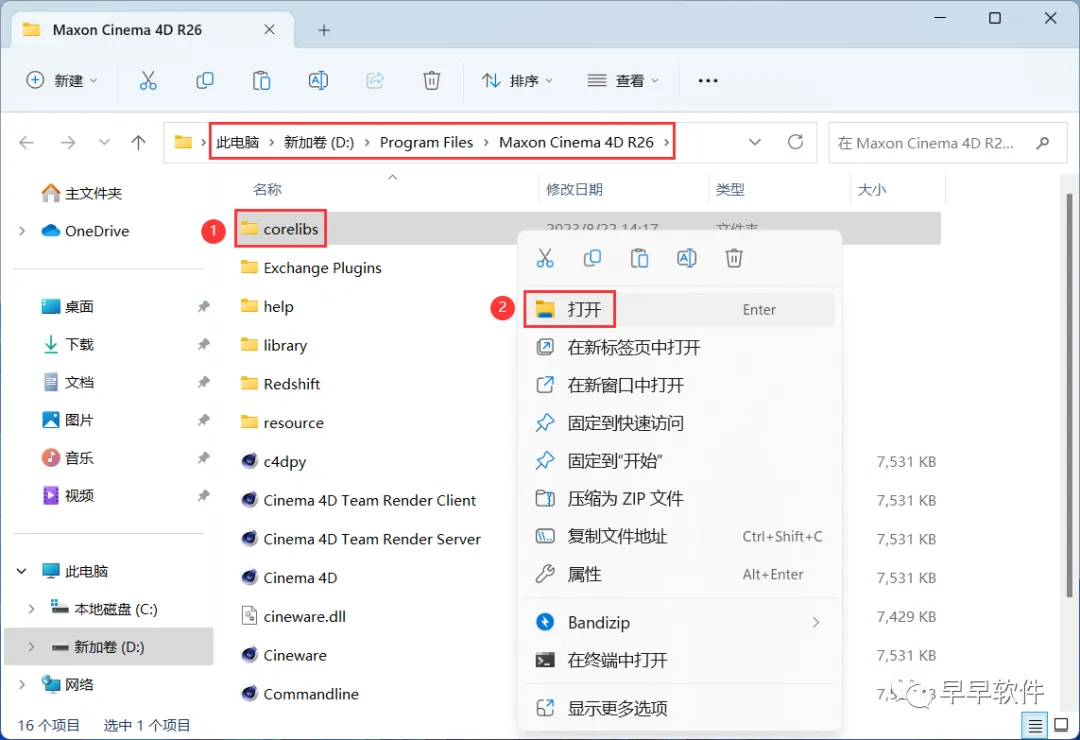Go back with the left arrow button
1080x740 pixels.
point(27,143)
